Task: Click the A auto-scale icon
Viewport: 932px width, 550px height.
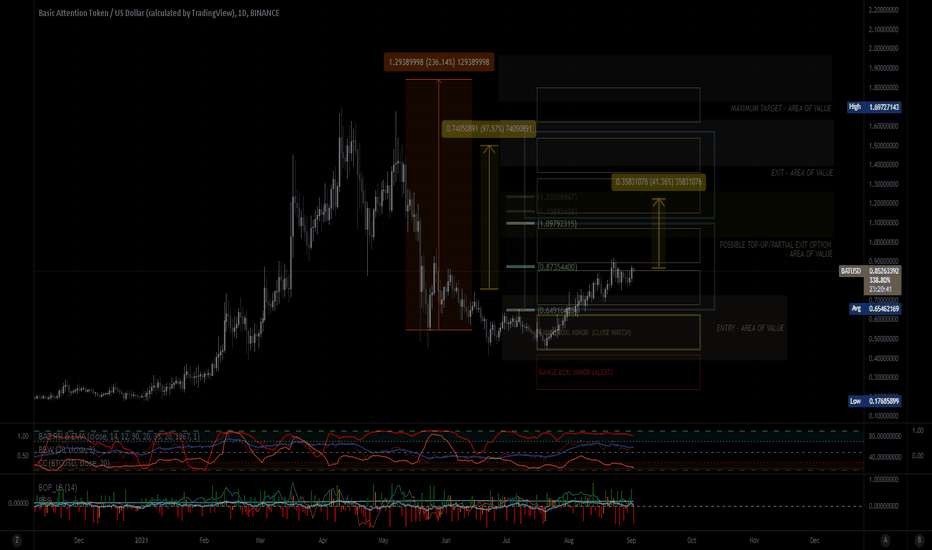Action: (x=885, y=540)
